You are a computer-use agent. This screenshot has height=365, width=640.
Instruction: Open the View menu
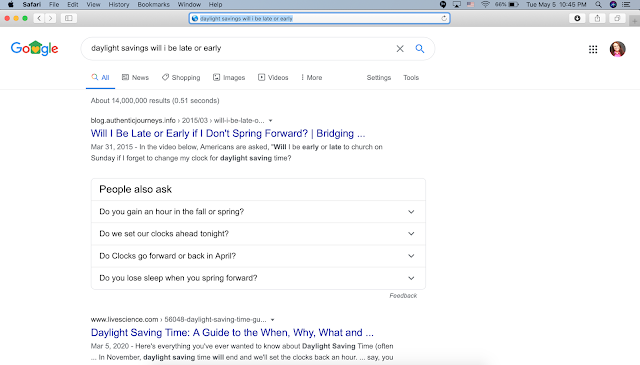[93, 4]
